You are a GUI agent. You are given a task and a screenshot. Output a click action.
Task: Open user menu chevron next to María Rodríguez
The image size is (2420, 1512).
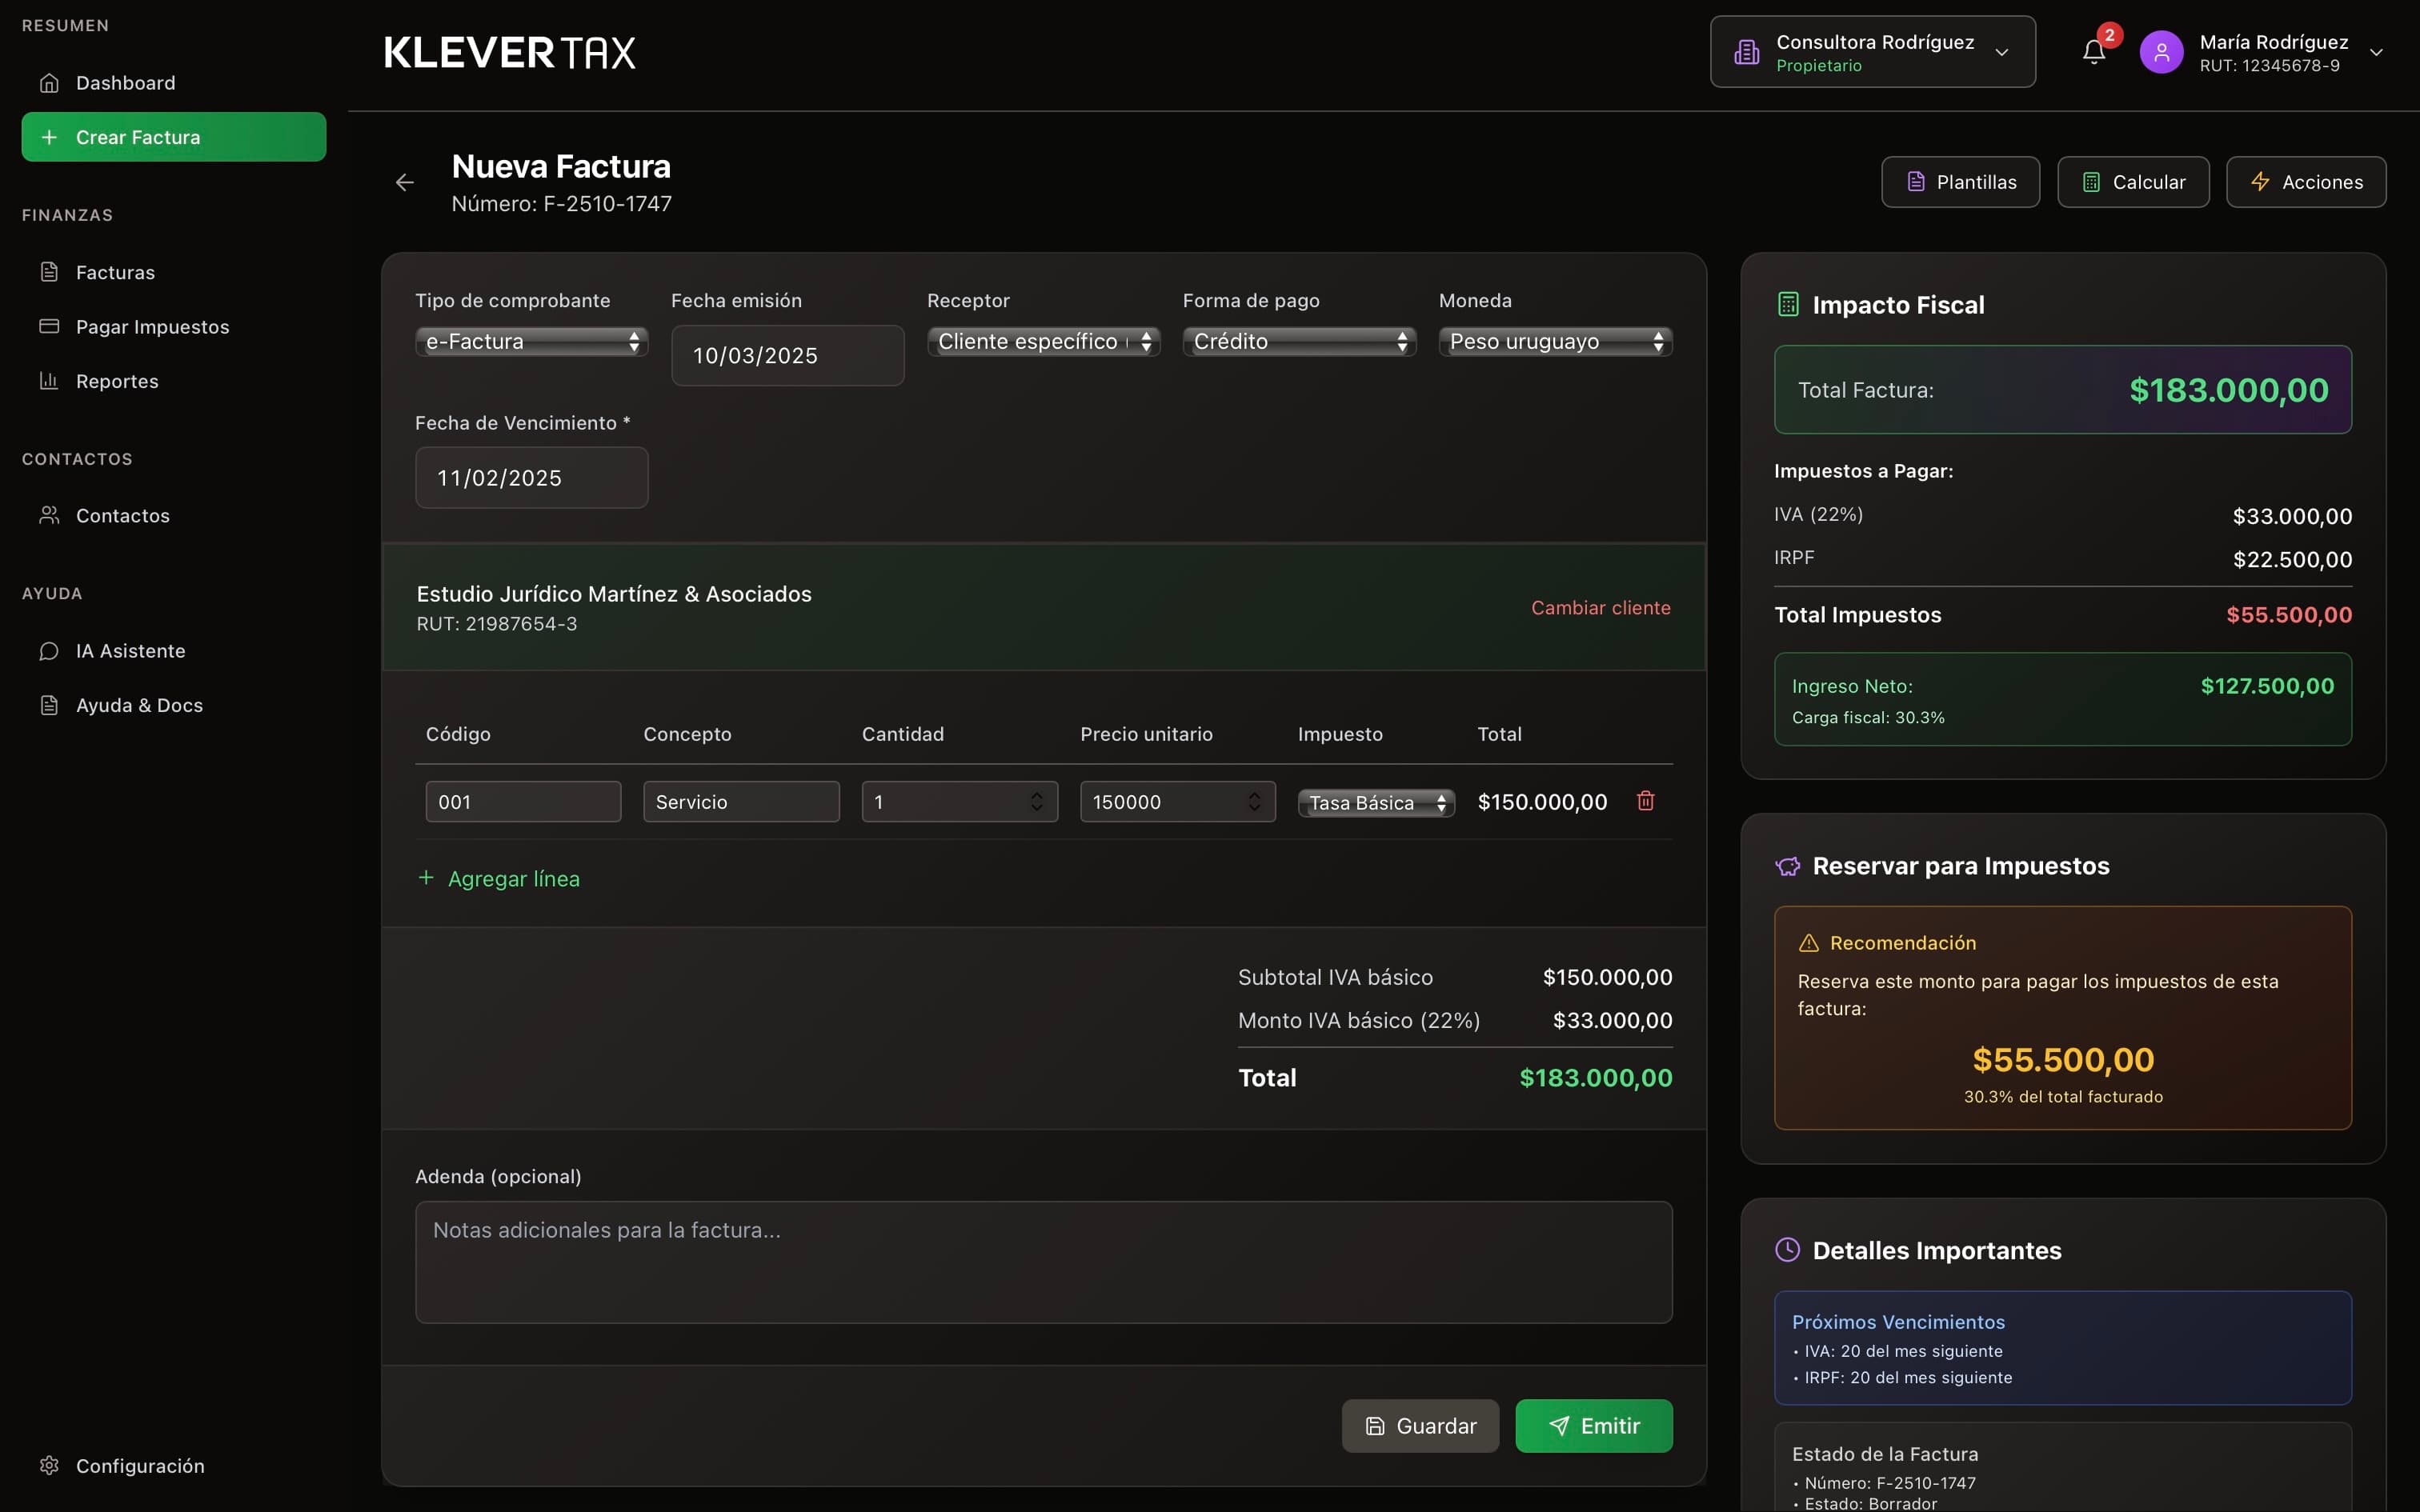click(x=2376, y=52)
